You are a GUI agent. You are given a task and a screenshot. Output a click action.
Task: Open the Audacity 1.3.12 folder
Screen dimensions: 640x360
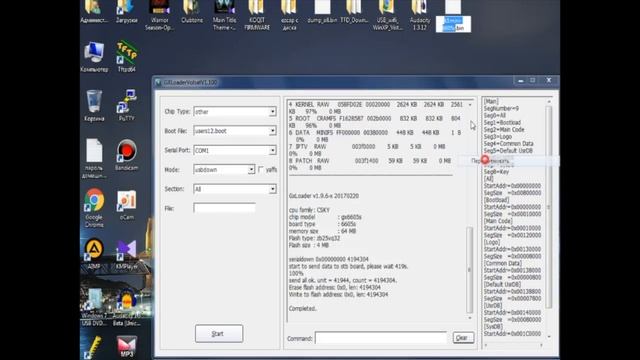[420, 15]
